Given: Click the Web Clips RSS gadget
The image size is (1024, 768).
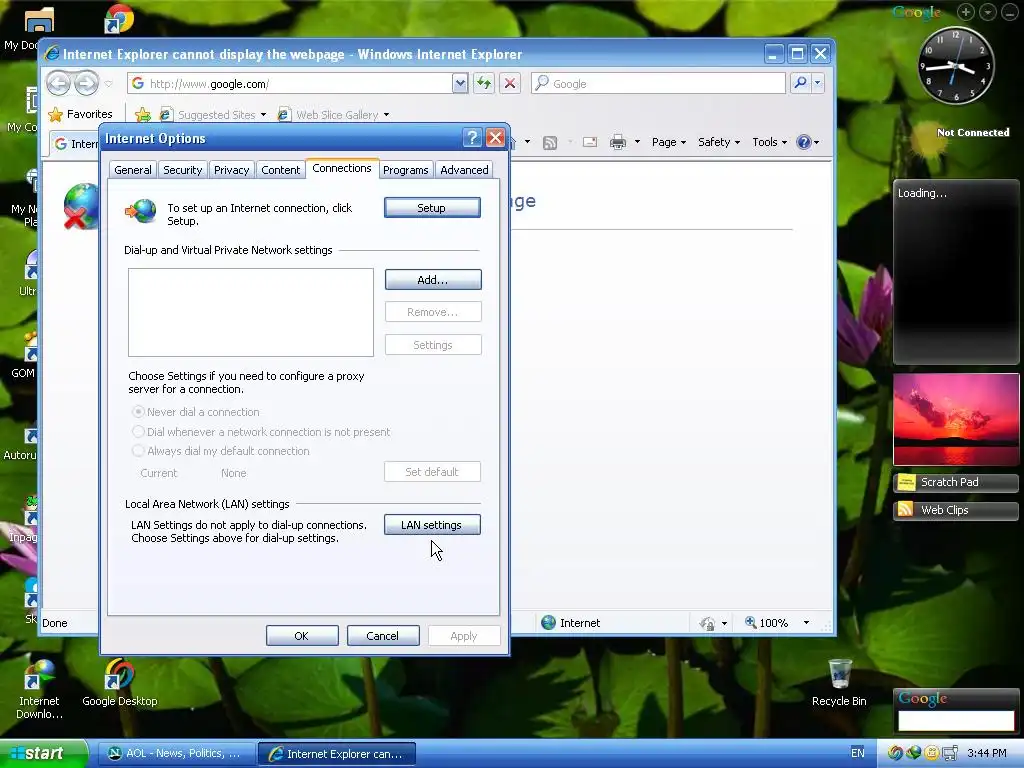Looking at the screenshot, I should click(x=955, y=510).
